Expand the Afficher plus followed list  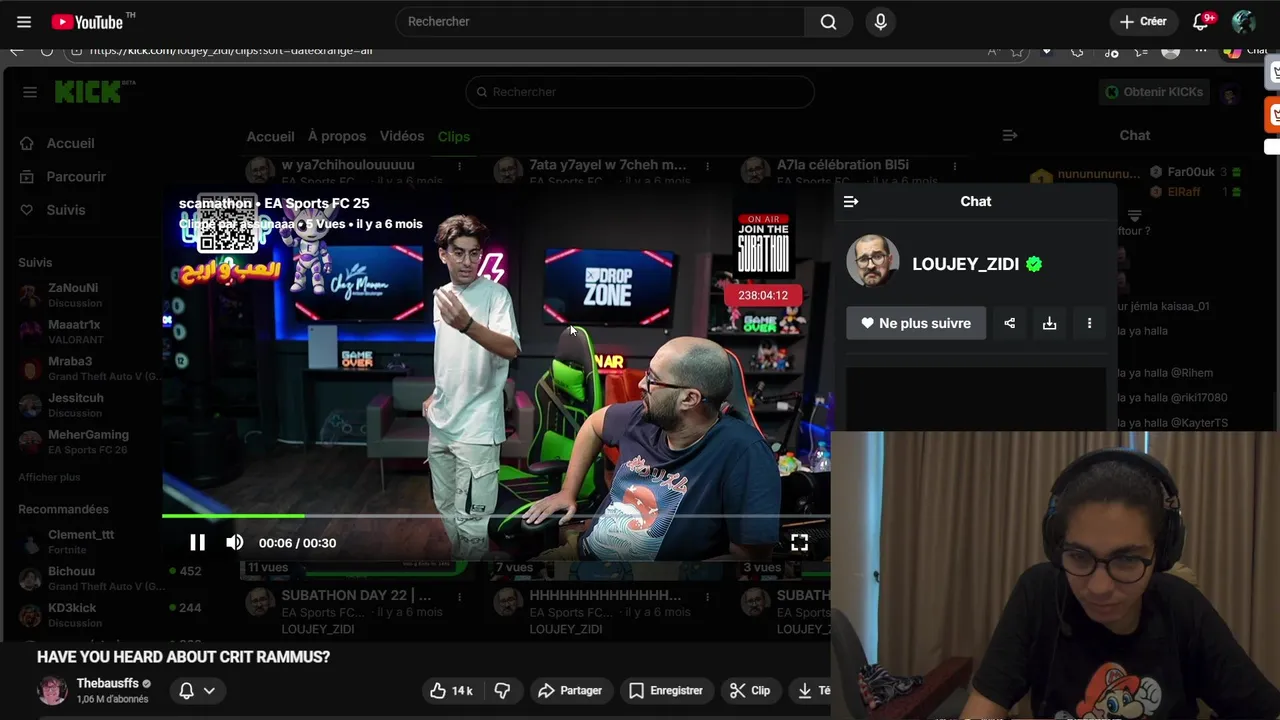(49, 477)
